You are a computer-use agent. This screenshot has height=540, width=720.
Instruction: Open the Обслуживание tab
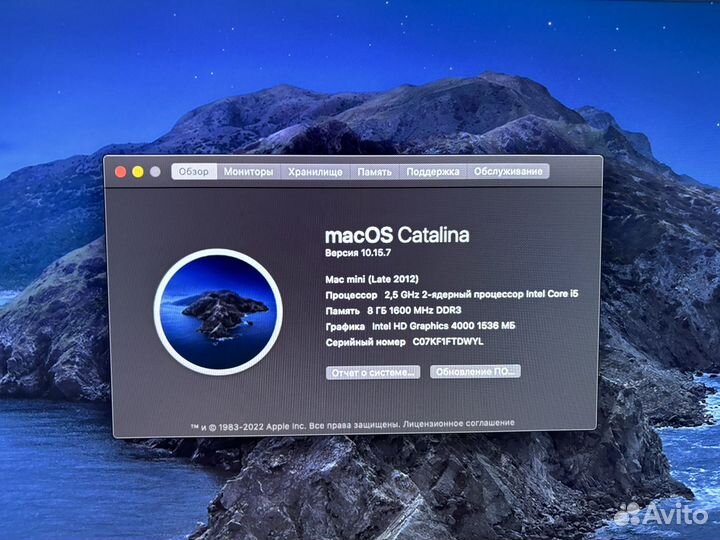point(508,171)
